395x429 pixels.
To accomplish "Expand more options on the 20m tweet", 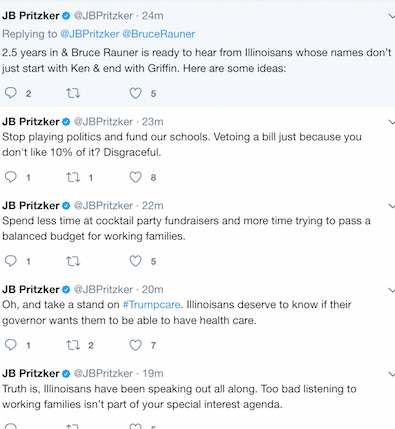I will 392,290.
